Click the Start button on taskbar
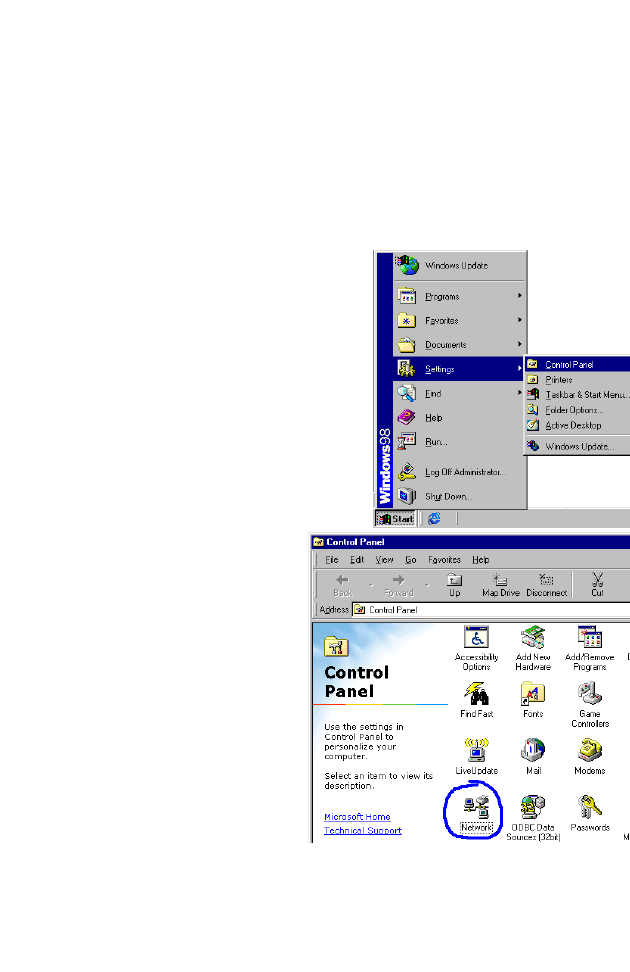Image resolution: width=630 pixels, height=972 pixels. pyautogui.click(x=395, y=518)
